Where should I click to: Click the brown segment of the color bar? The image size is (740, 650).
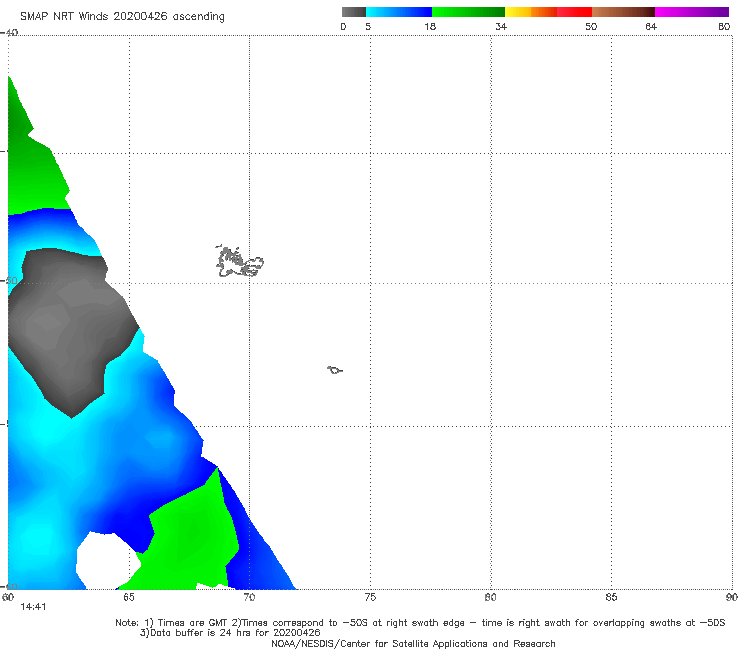click(623, 12)
